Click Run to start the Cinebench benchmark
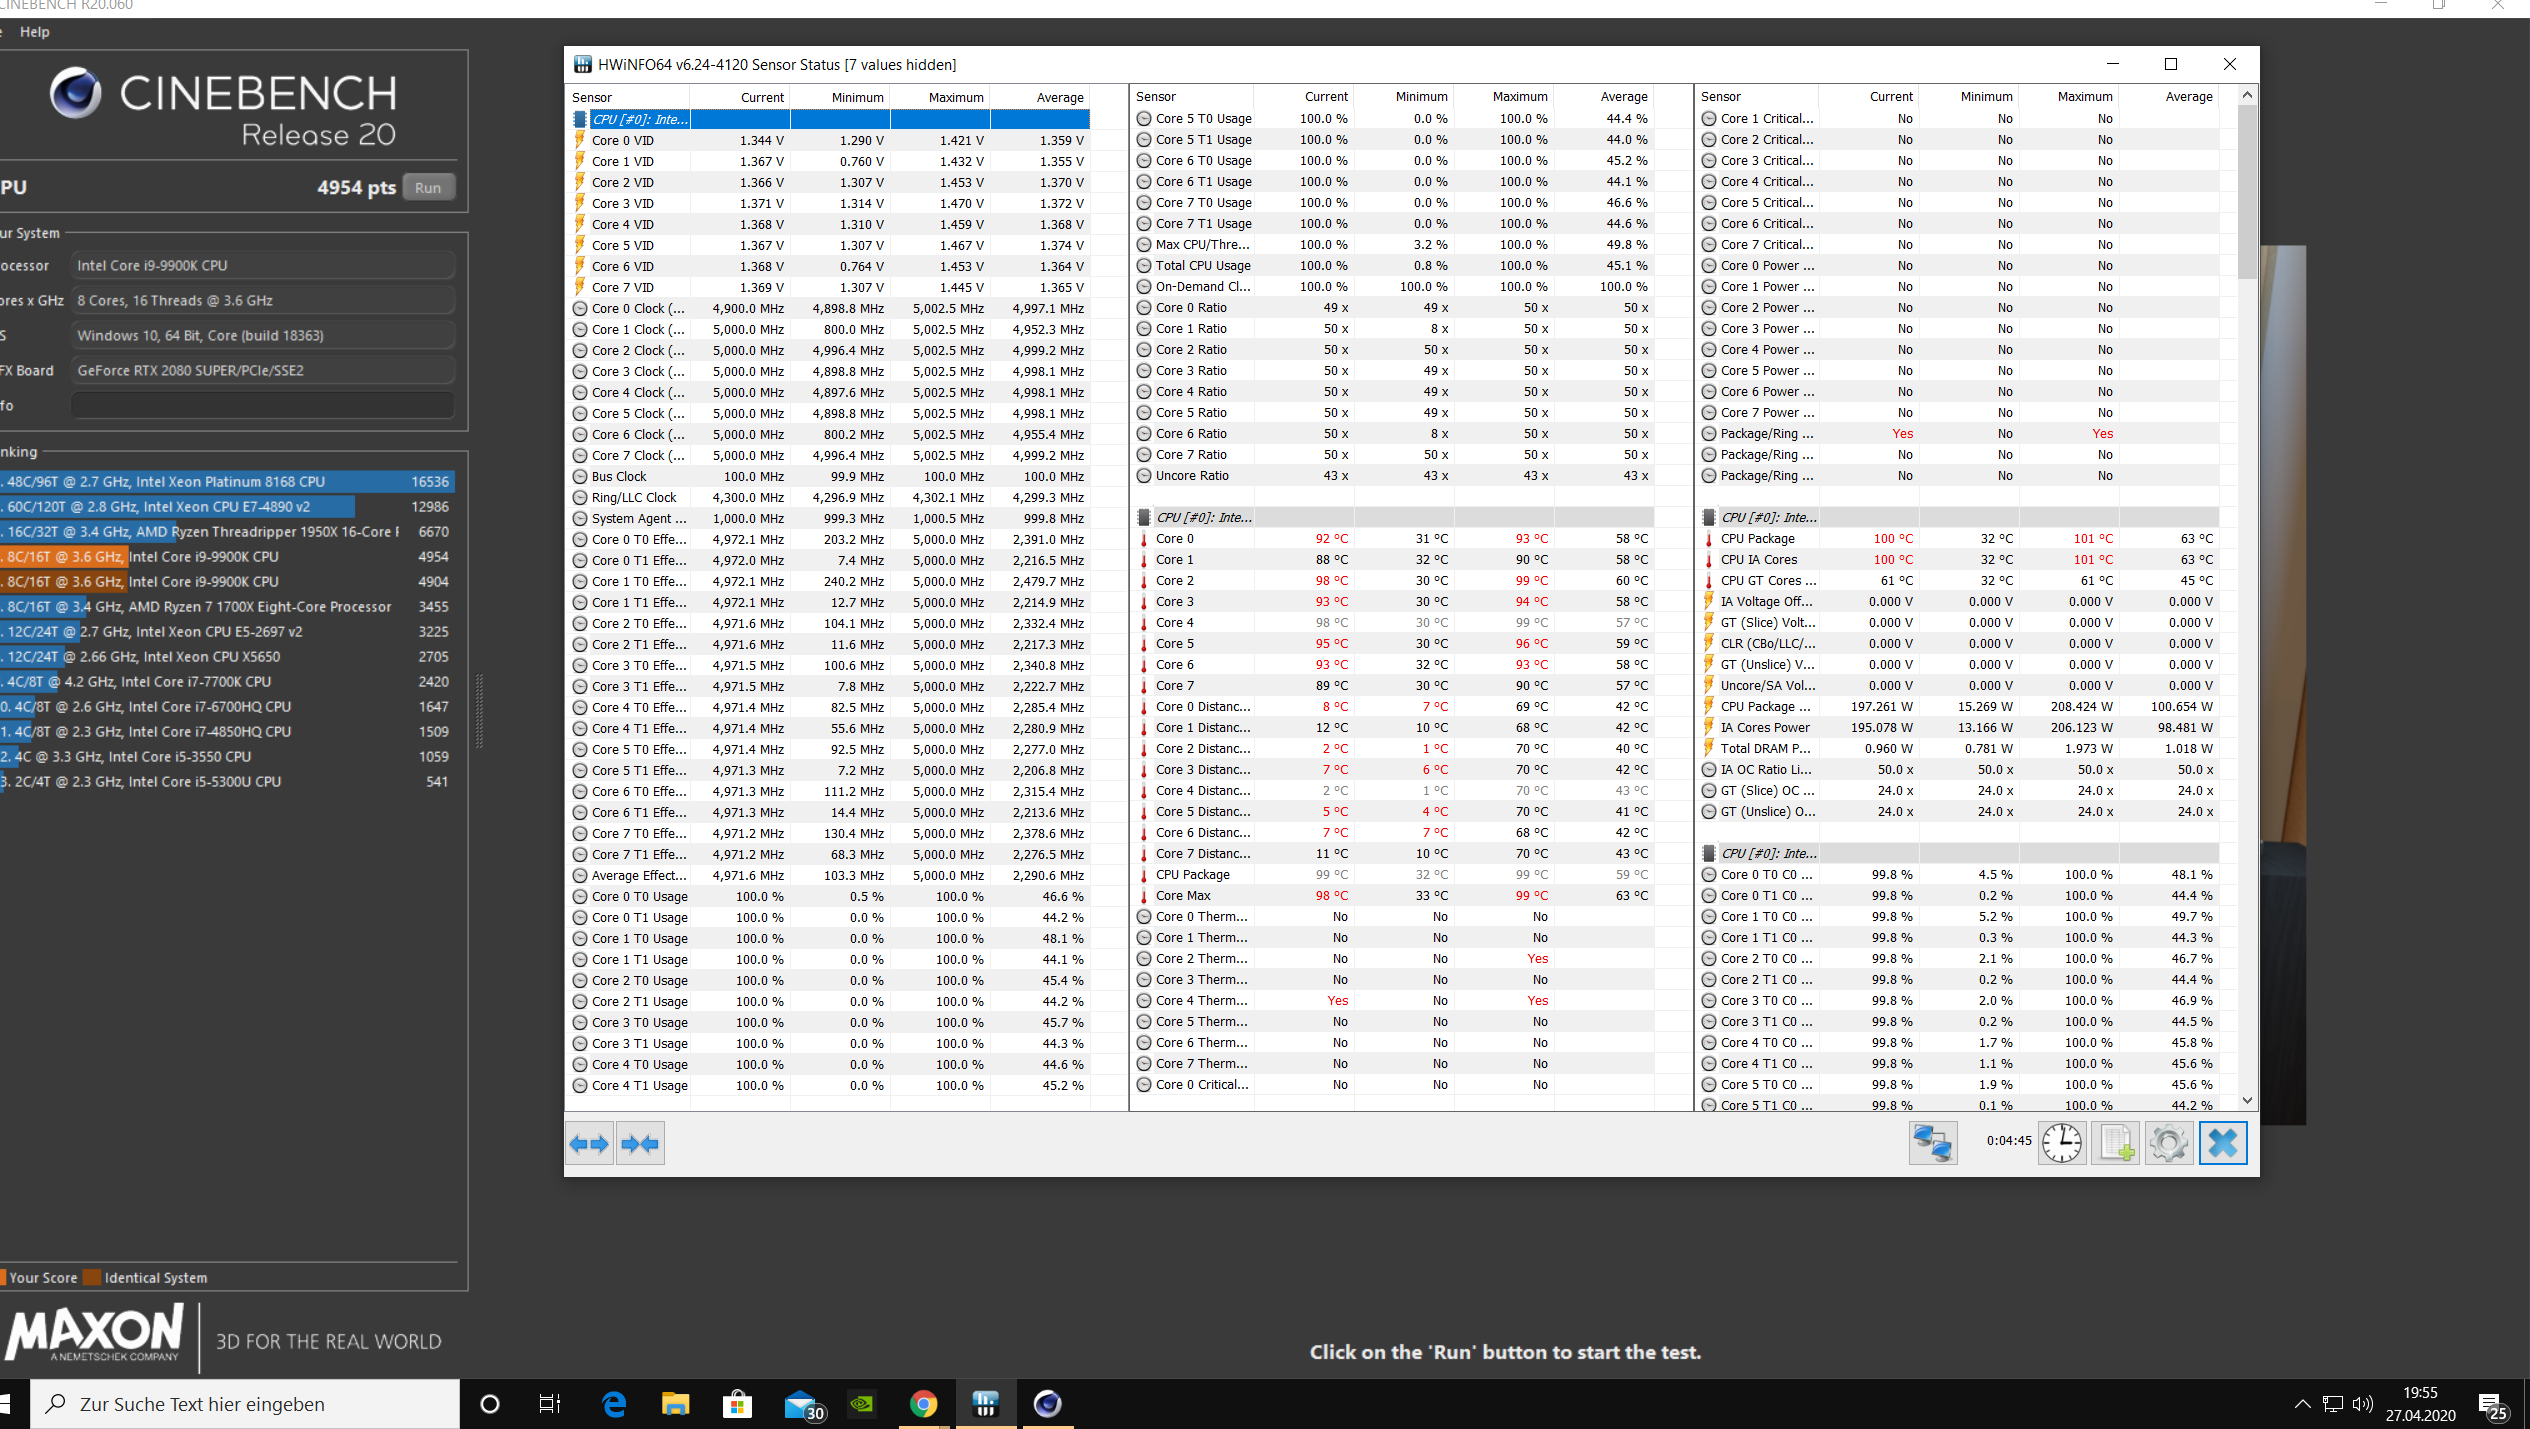Viewport: 2530px width, 1429px height. click(429, 187)
